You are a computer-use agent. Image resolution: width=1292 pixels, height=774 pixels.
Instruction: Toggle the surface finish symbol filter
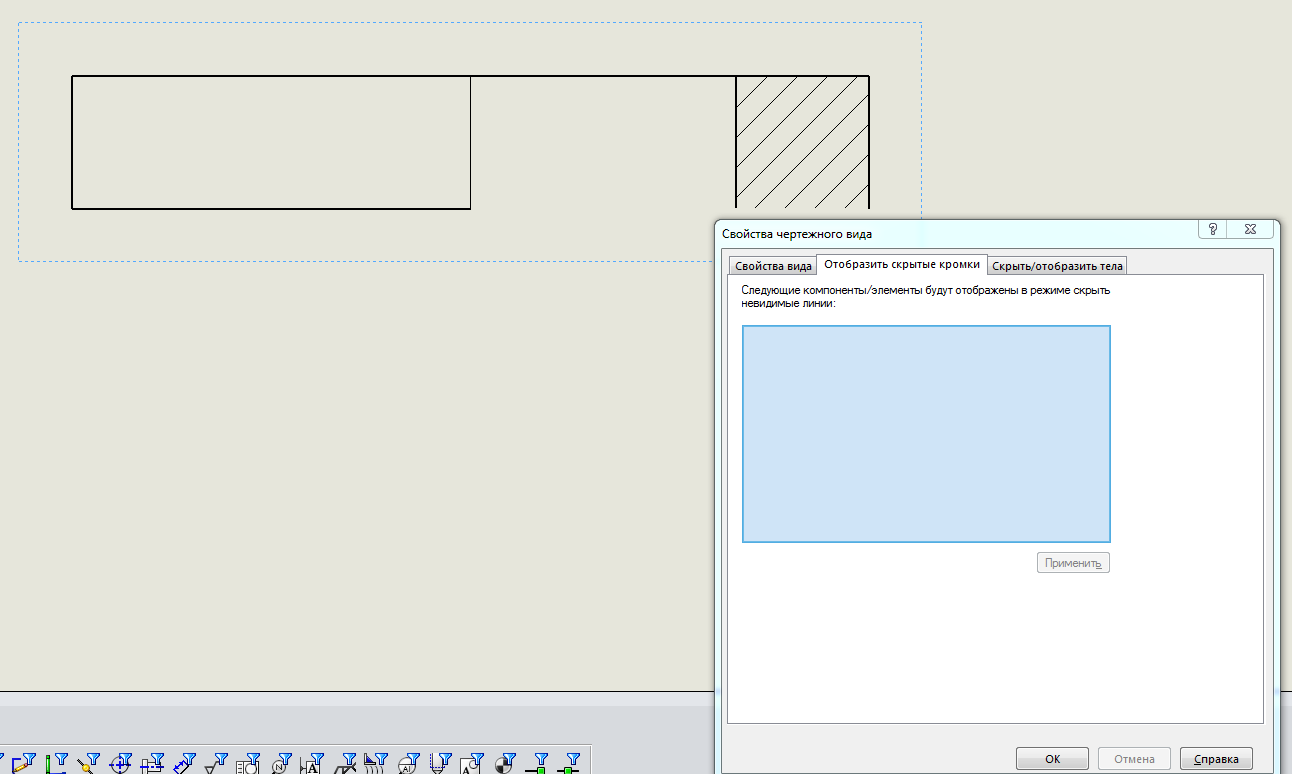tap(216, 763)
